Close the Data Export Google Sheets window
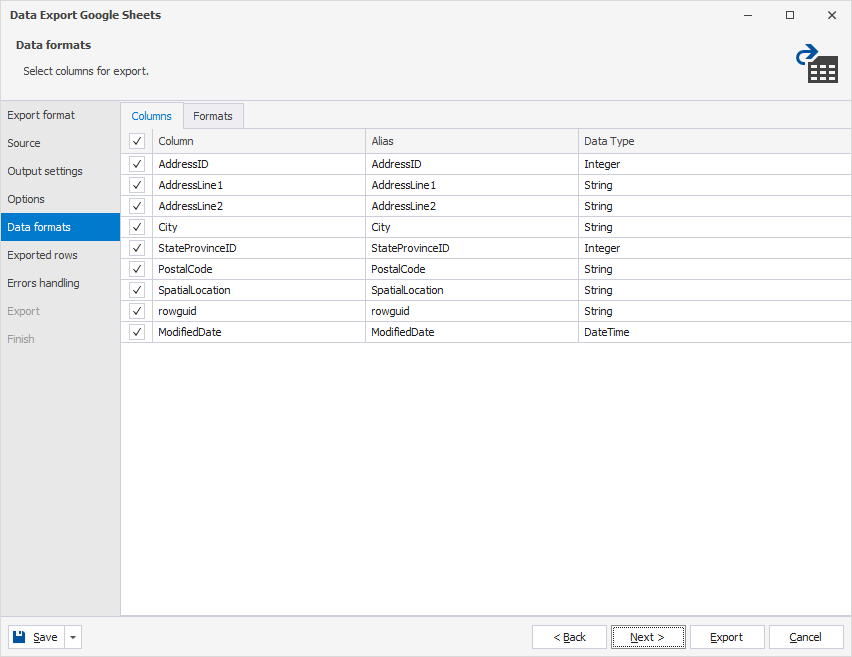Image resolution: width=852 pixels, height=657 pixels. (832, 15)
